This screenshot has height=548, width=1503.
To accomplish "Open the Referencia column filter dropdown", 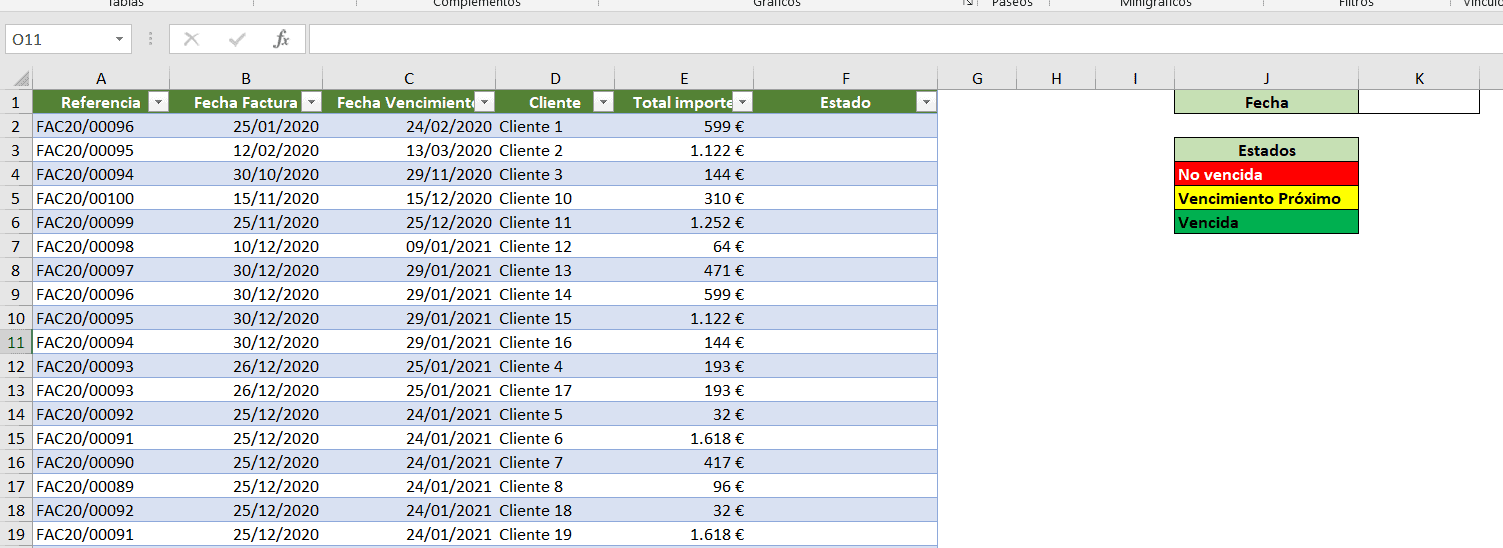I will 158,102.
